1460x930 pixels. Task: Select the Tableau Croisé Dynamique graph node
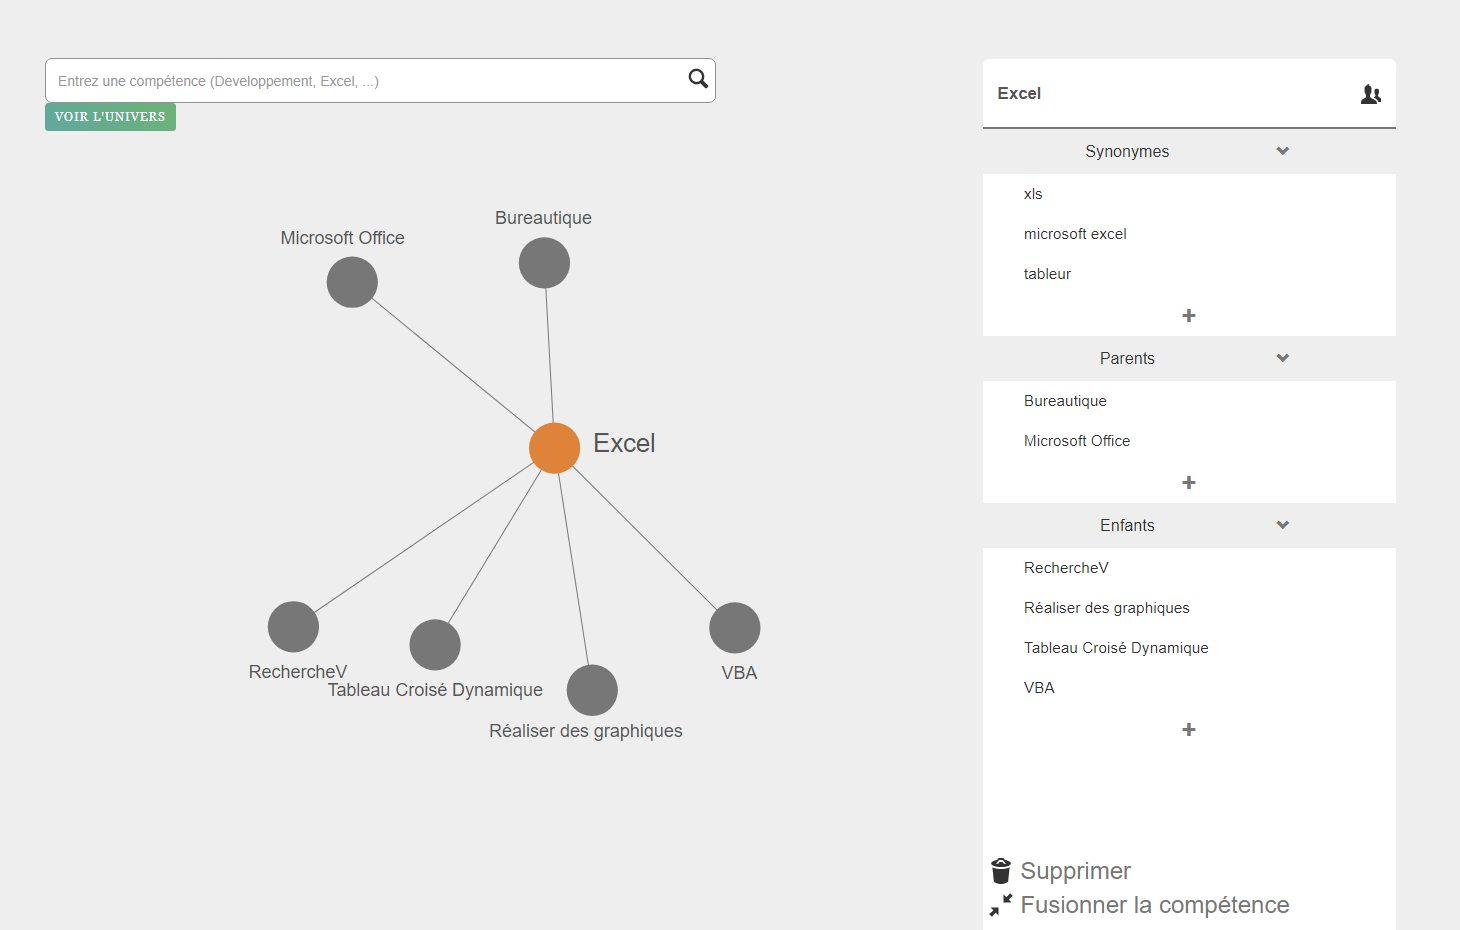point(435,645)
